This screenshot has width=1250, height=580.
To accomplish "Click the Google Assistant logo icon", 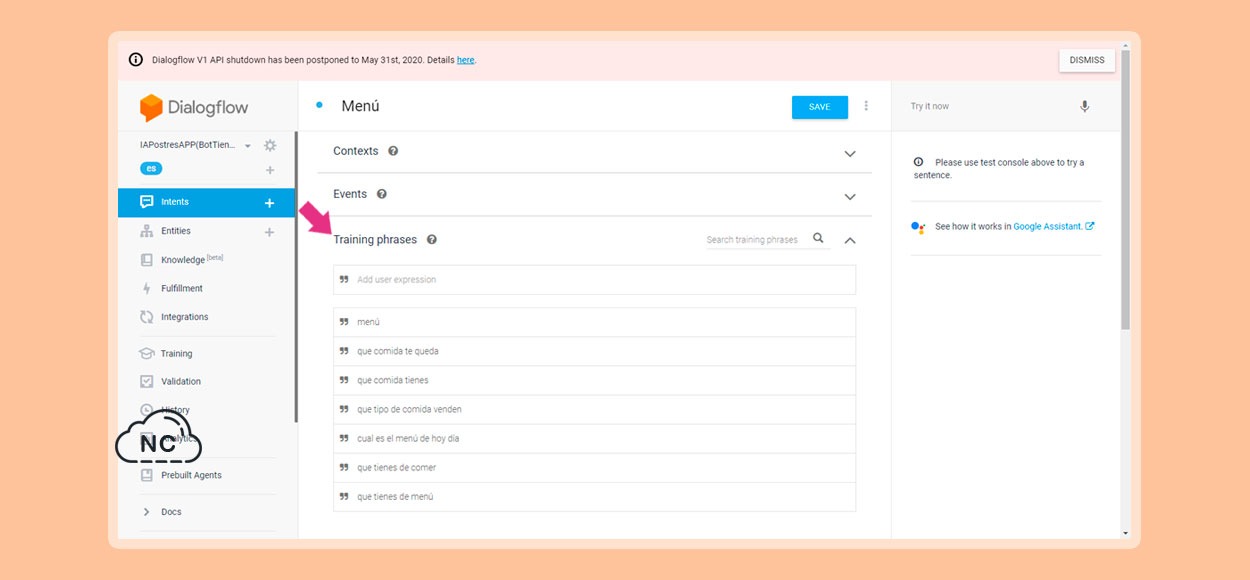I will click(919, 228).
